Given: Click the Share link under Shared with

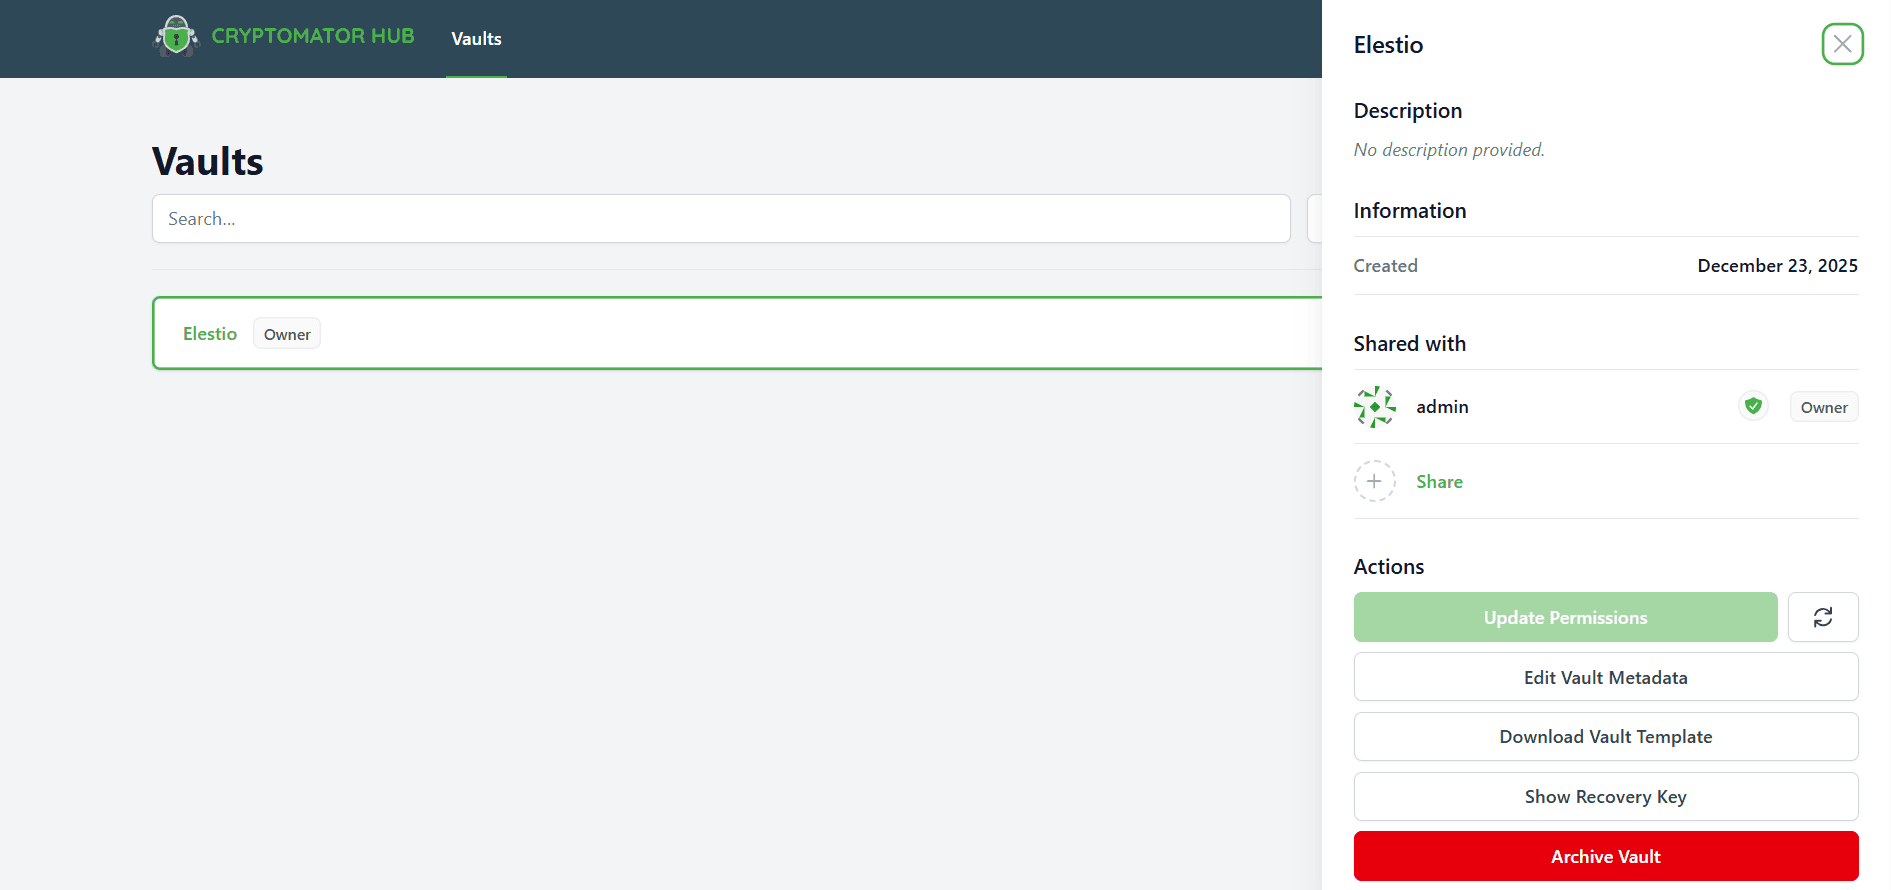Looking at the screenshot, I should 1439,482.
